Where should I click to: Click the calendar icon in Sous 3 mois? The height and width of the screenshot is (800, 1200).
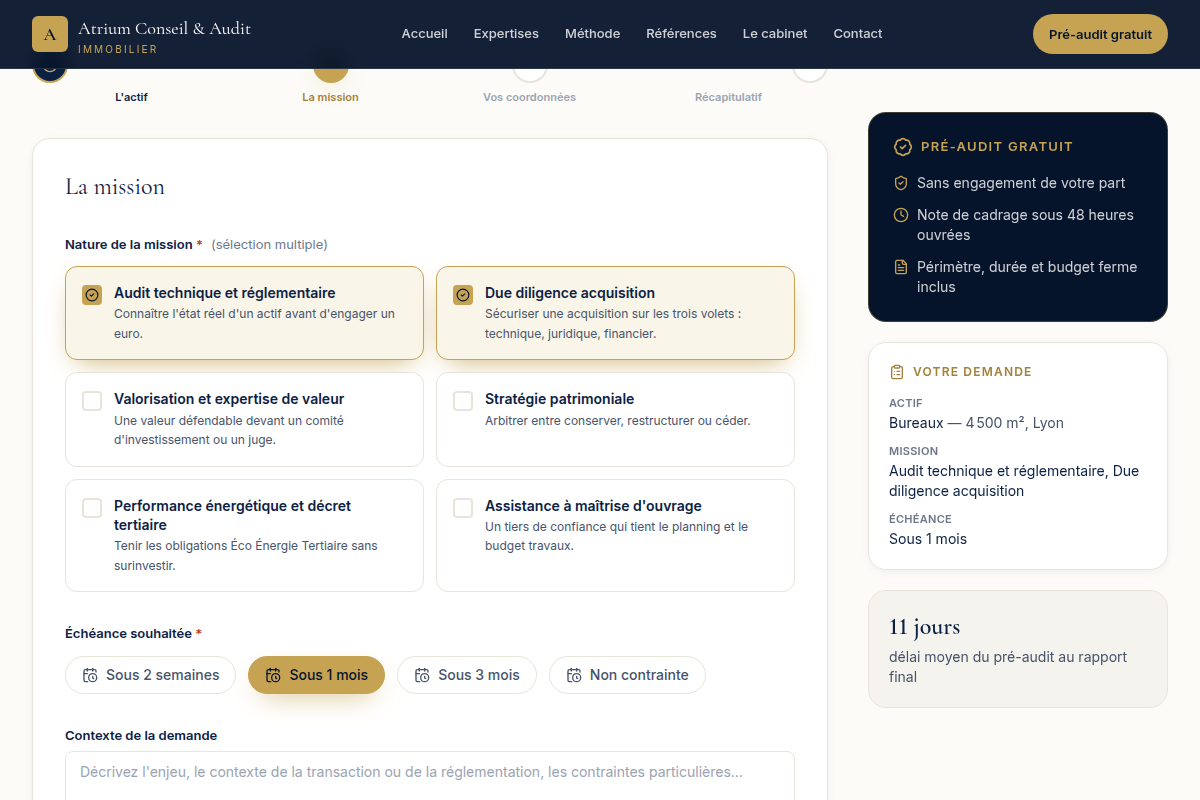pyautogui.click(x=422, y=675)
